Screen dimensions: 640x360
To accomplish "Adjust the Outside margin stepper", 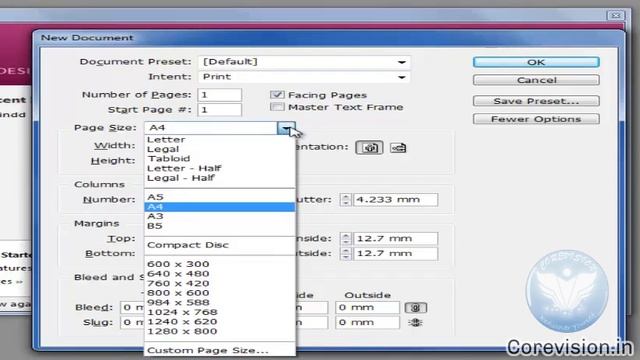I will [x=346, y=253].
